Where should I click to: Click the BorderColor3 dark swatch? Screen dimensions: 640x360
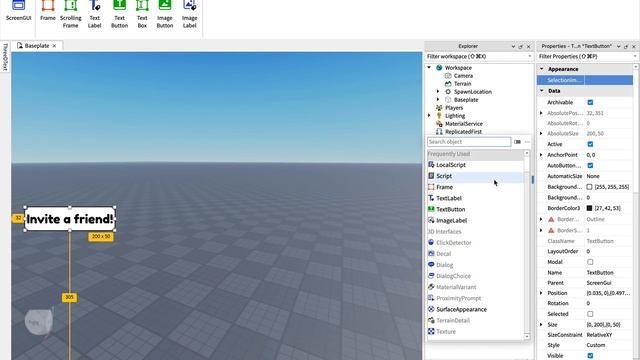point(589,208)
